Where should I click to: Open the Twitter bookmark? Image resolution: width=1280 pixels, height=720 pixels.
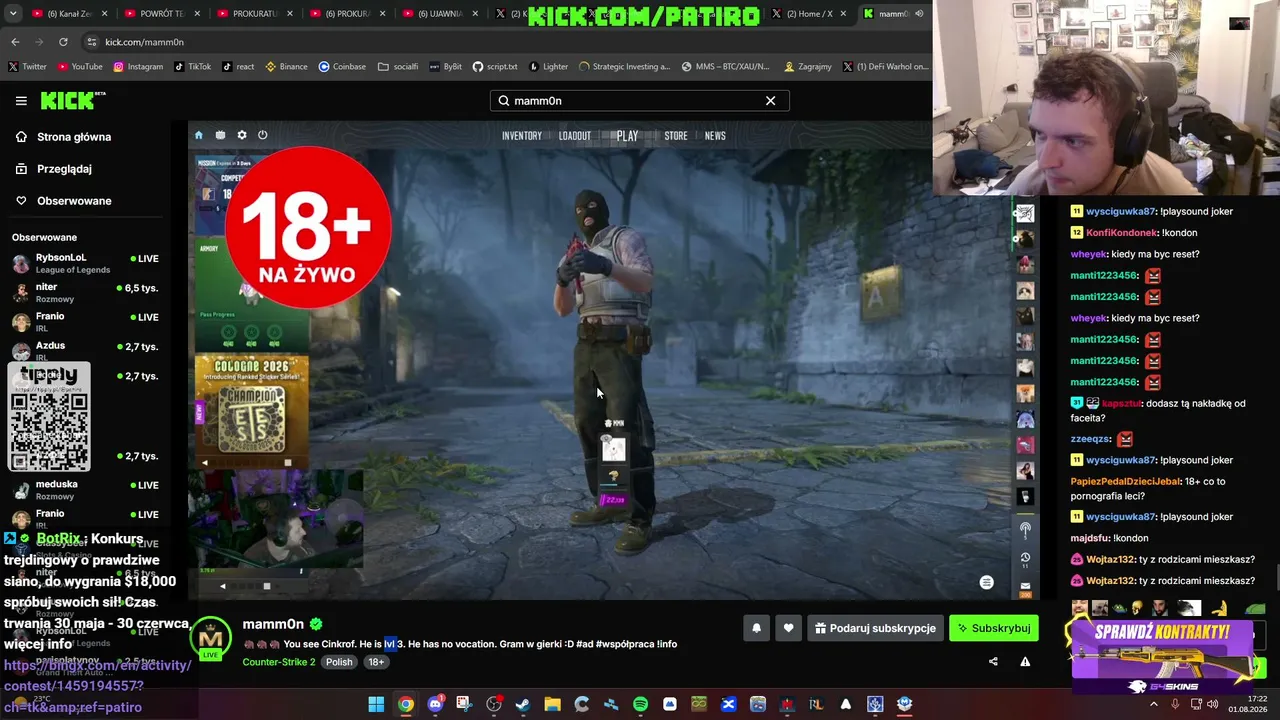(28, 67)
